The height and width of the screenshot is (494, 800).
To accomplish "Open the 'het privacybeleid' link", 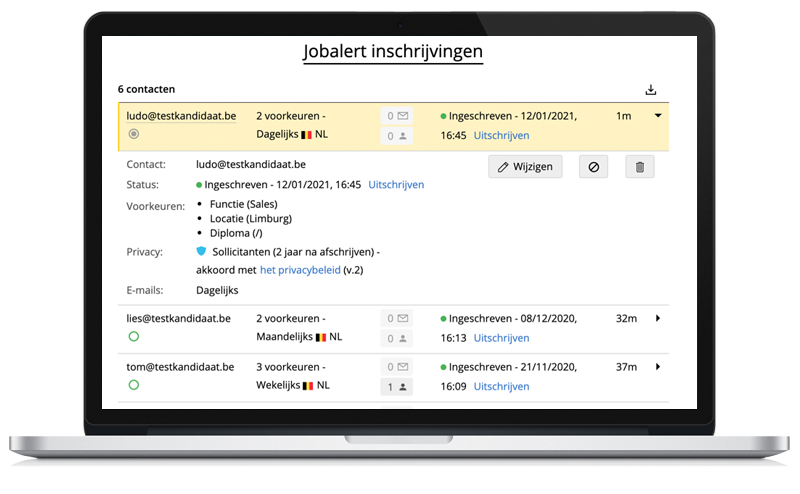I will 299,270.
